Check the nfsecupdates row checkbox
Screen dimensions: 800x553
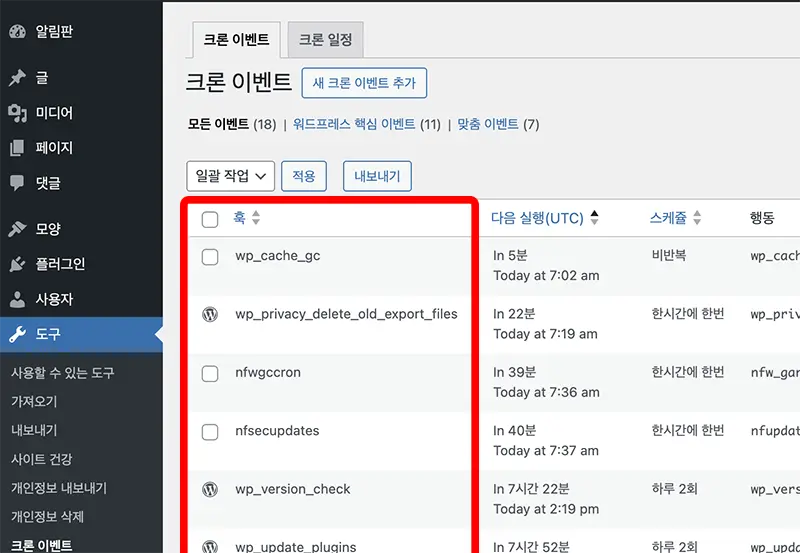[x=210, y=432]
